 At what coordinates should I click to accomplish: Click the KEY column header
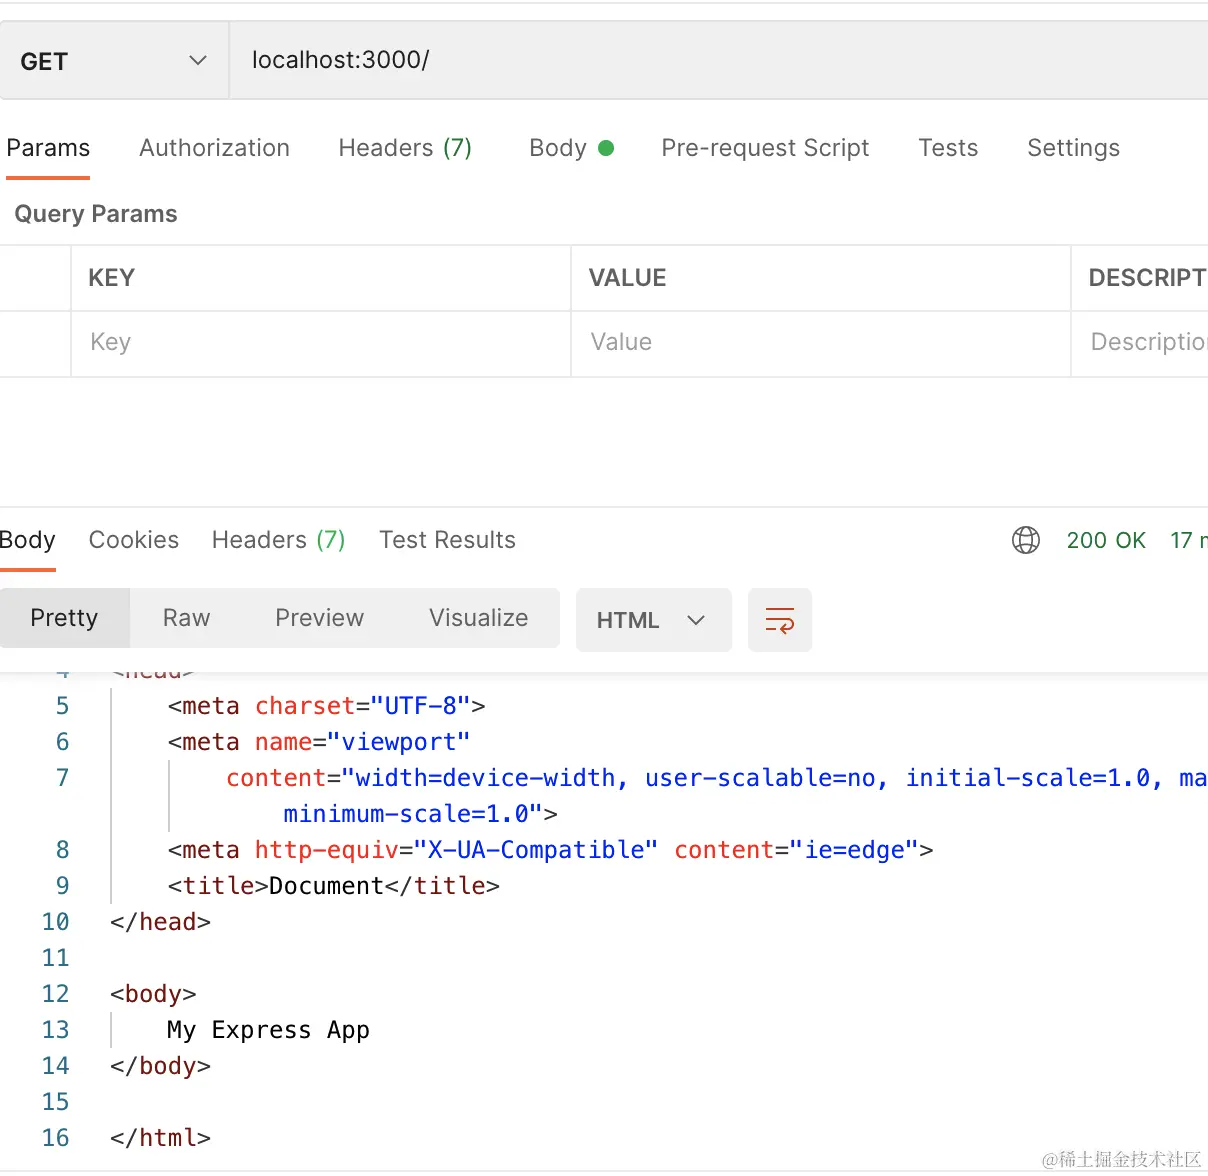pos(112,278)
